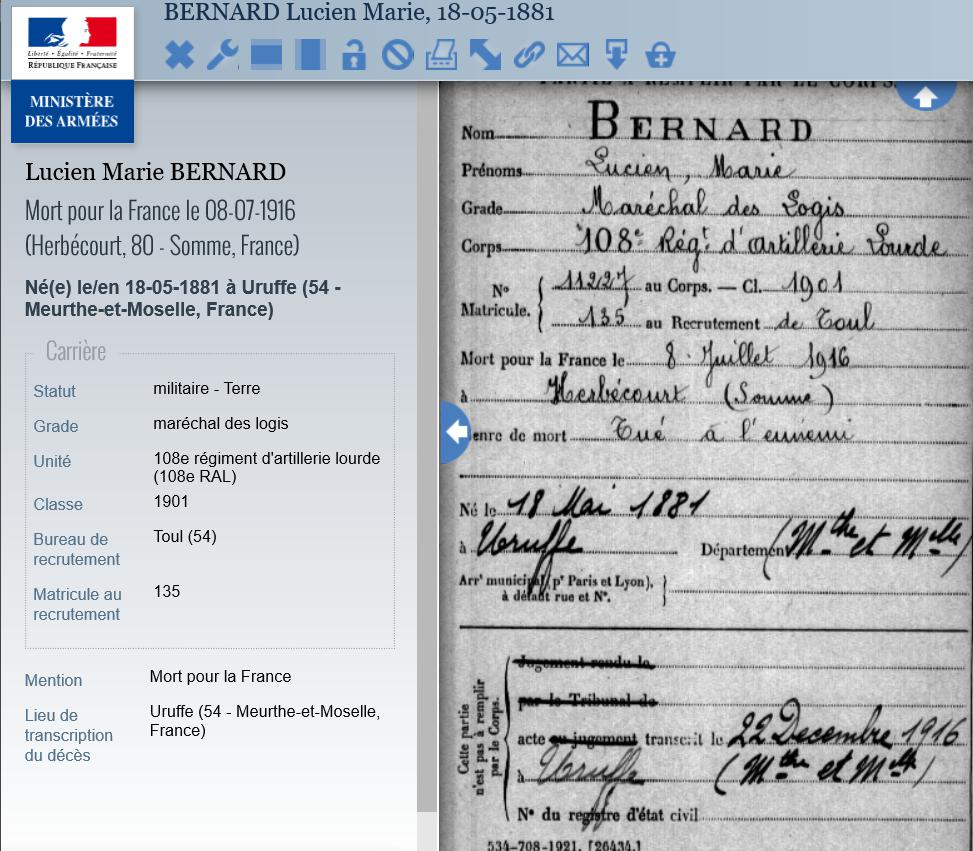The width and height of the screenshot is (973, 851).
Task: Click the République Française Ministère des Armées logo
Action: tap(73, 74)
